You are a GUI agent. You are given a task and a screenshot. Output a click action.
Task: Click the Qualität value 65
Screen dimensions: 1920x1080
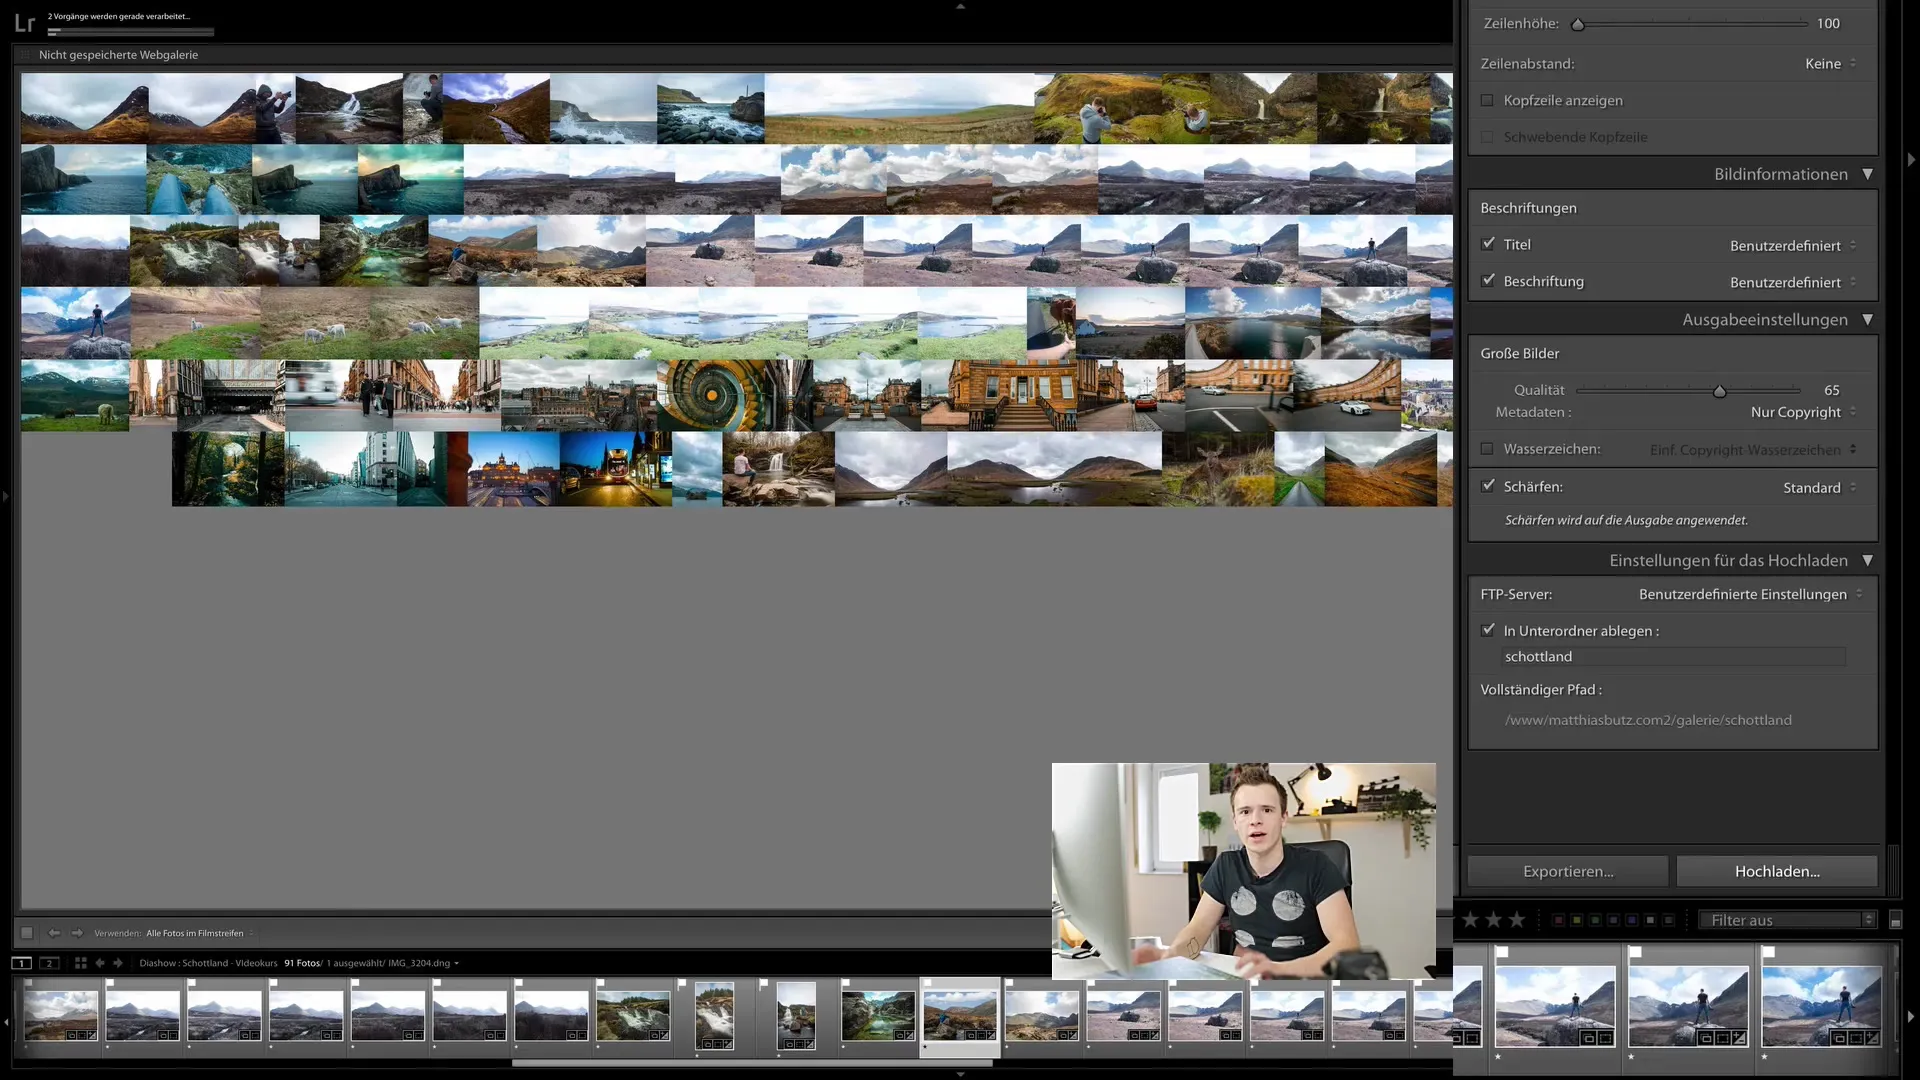pos(1831,390)
